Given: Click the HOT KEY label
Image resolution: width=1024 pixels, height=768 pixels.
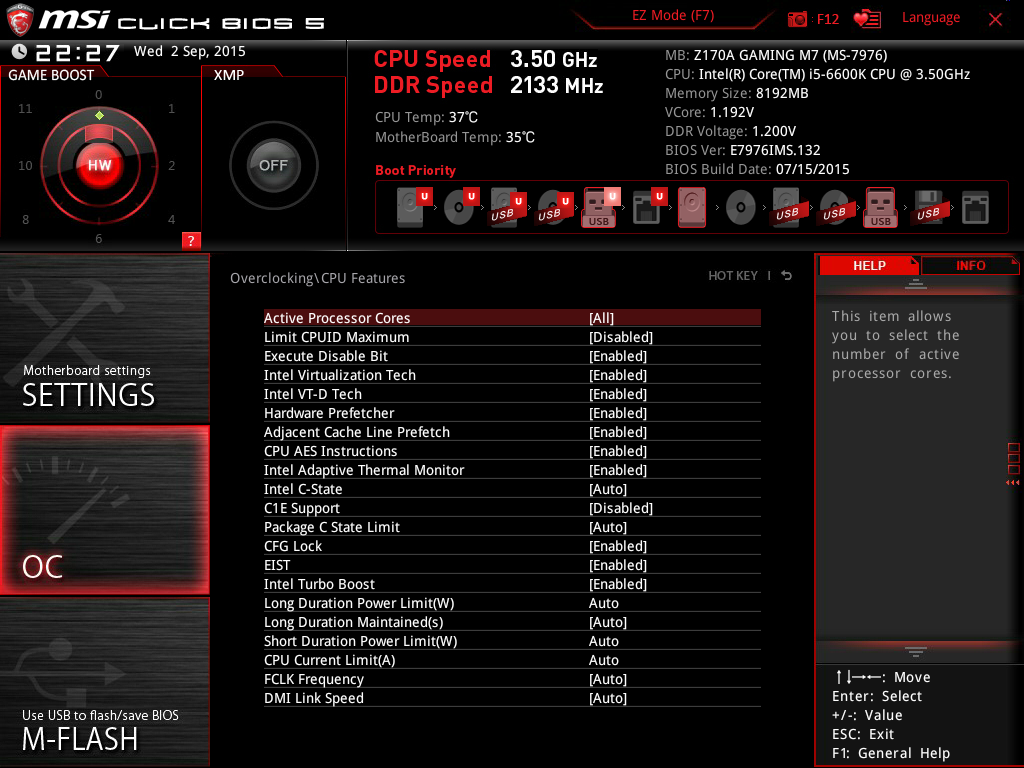Looking at the screenshot, I should [x=733, y=276].
